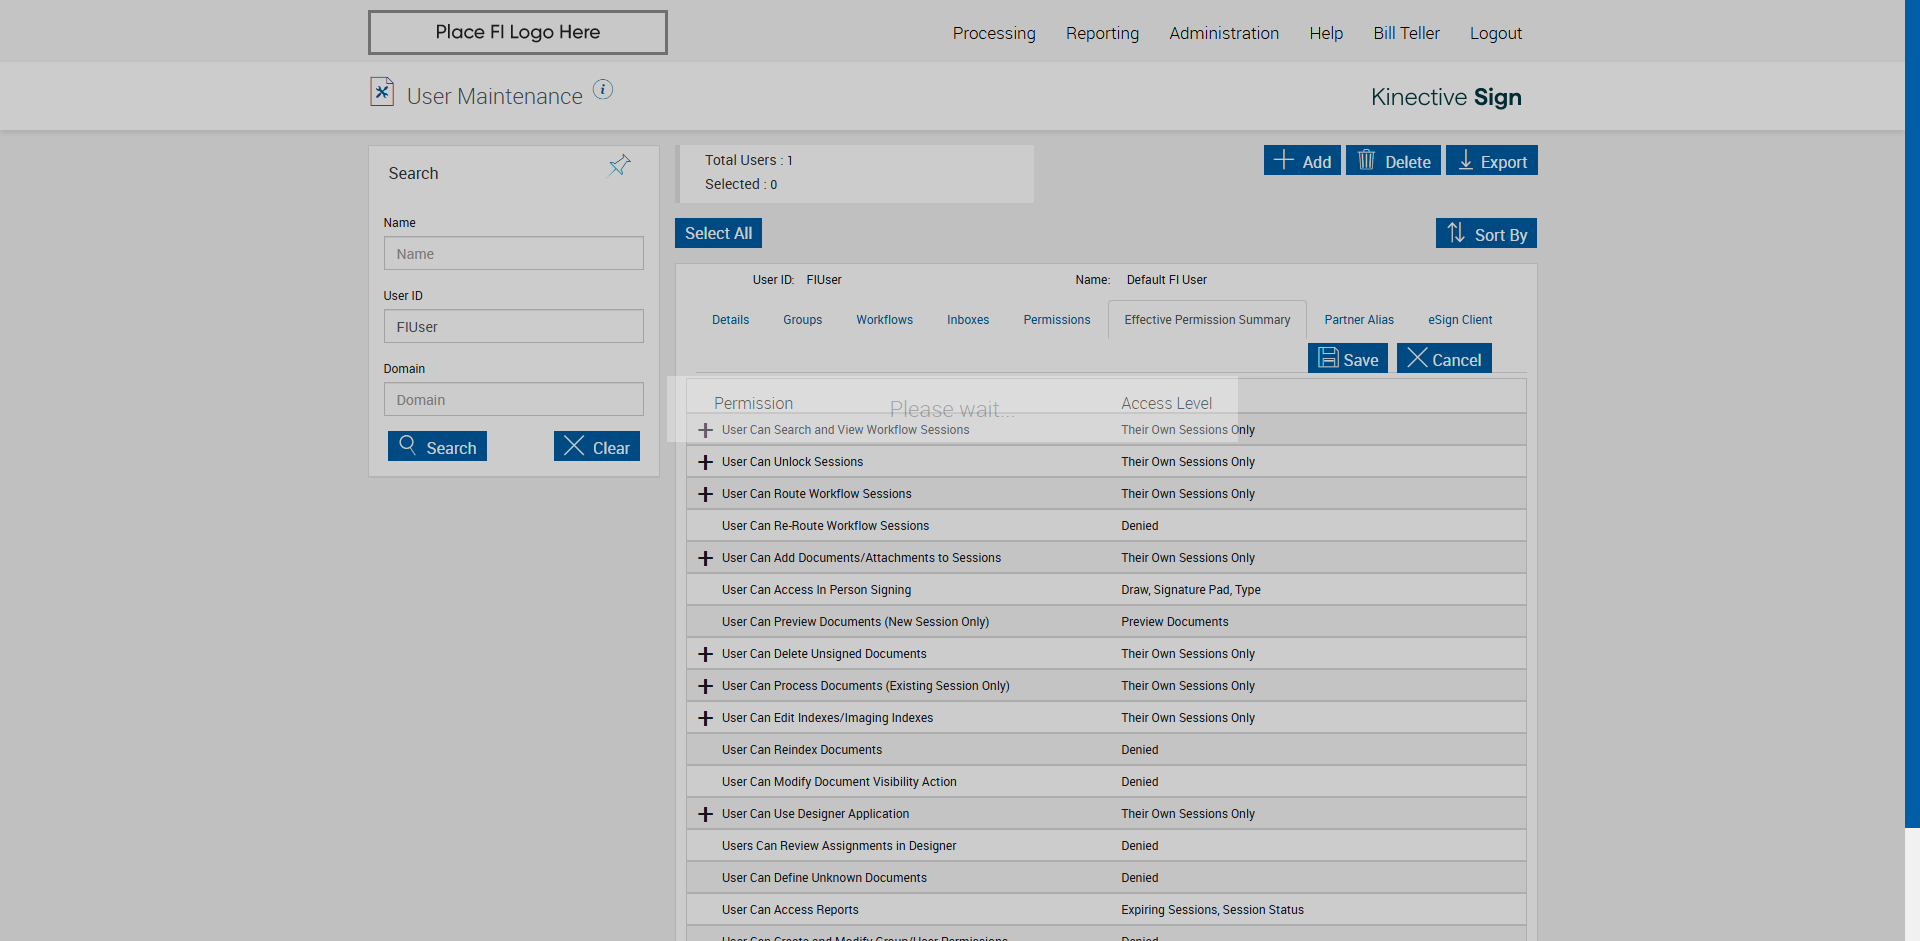Click the info icon beside User Maintenance
Screen dimensions: 1920x941
603,89
